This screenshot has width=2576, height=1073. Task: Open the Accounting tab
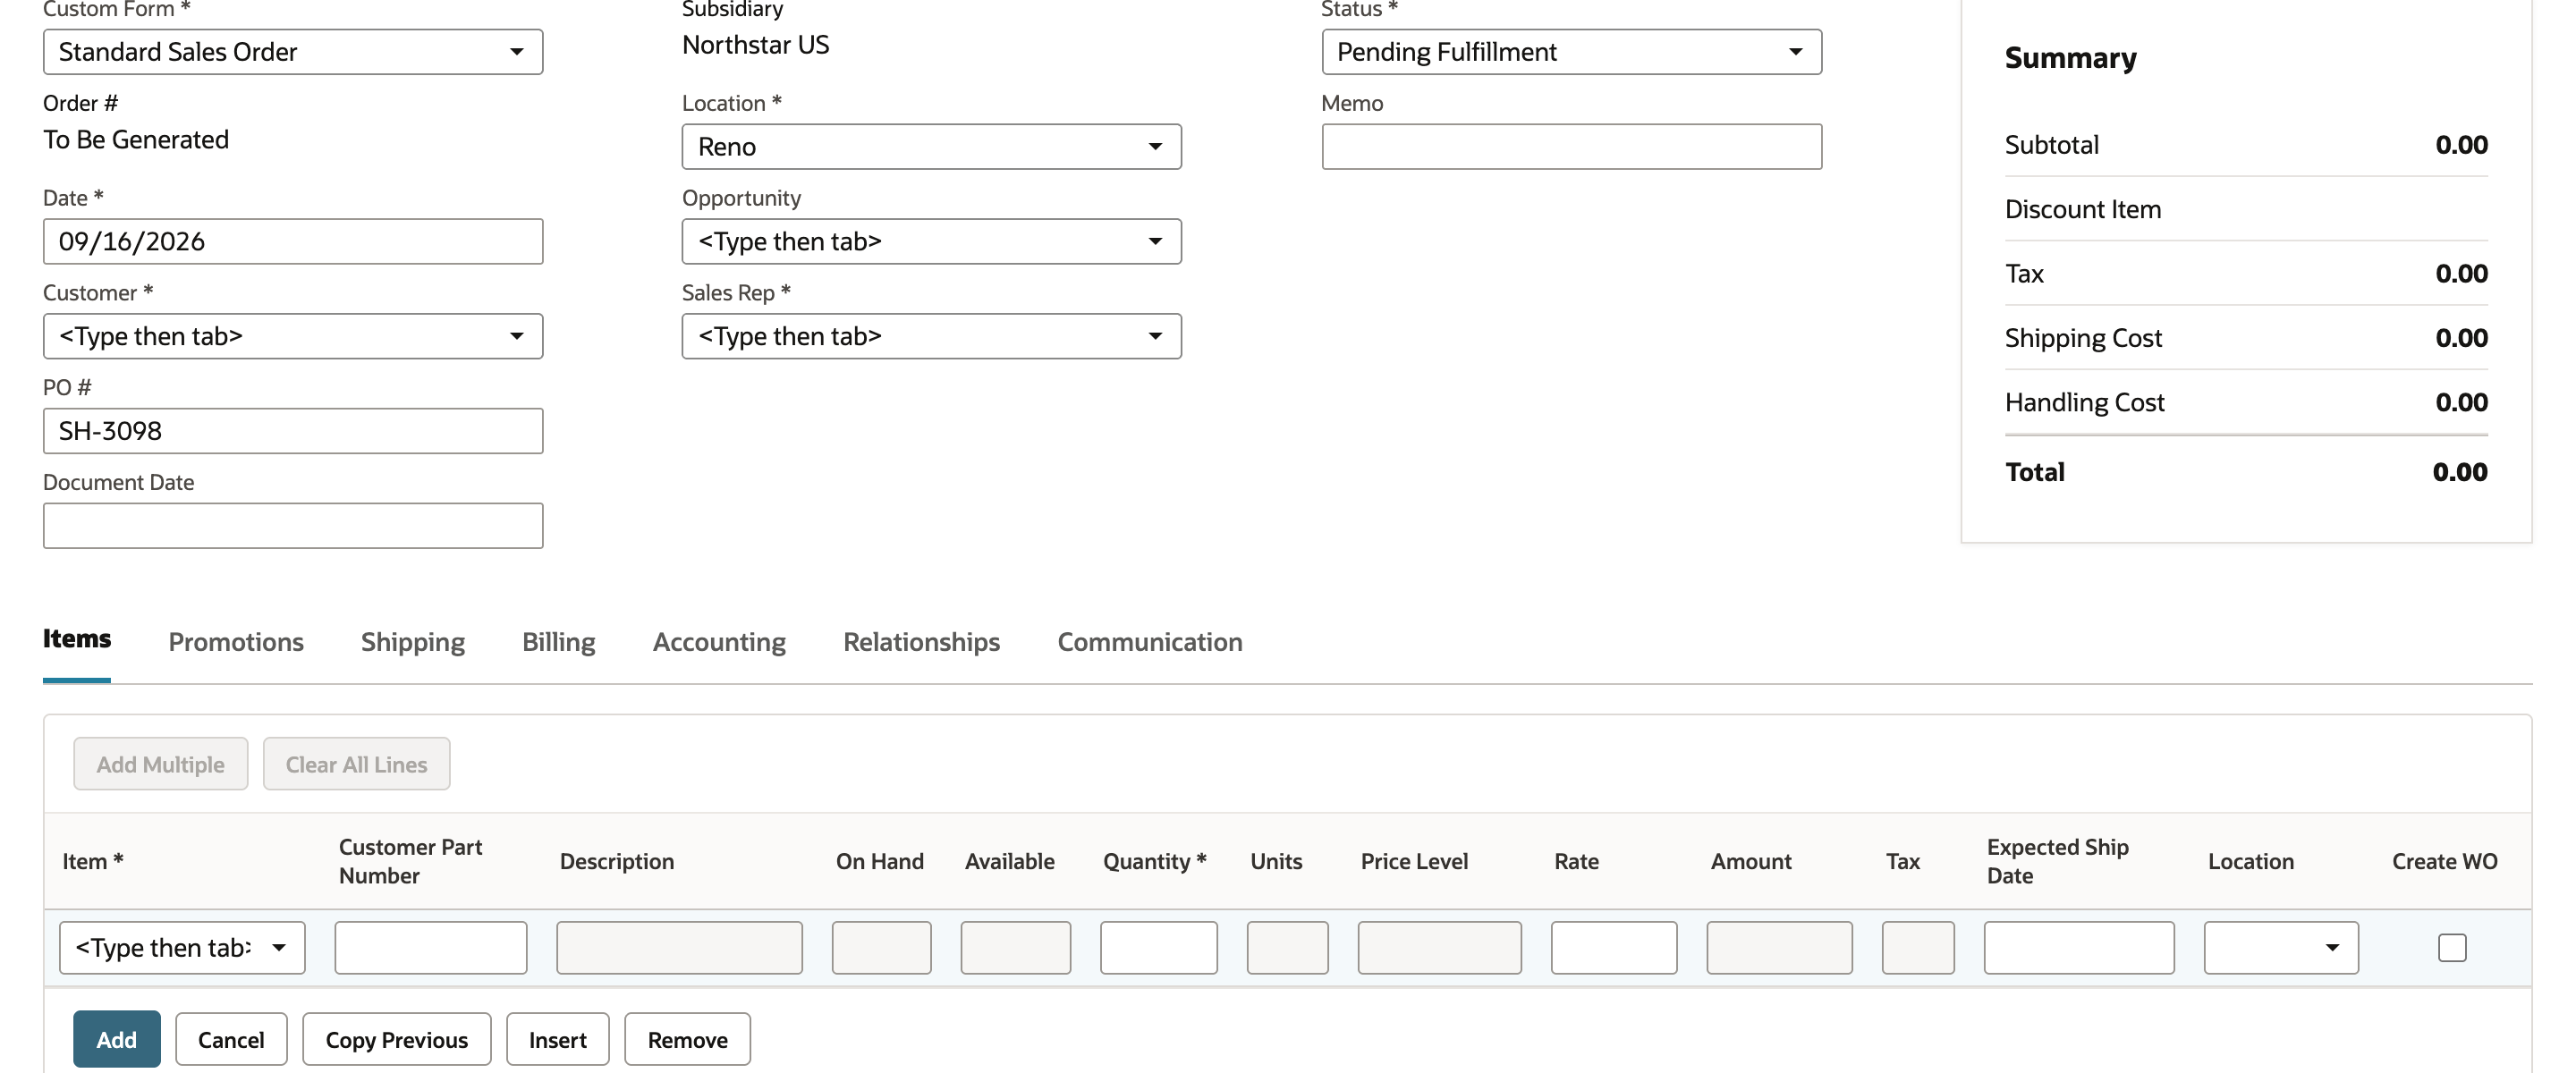(719, 642)
